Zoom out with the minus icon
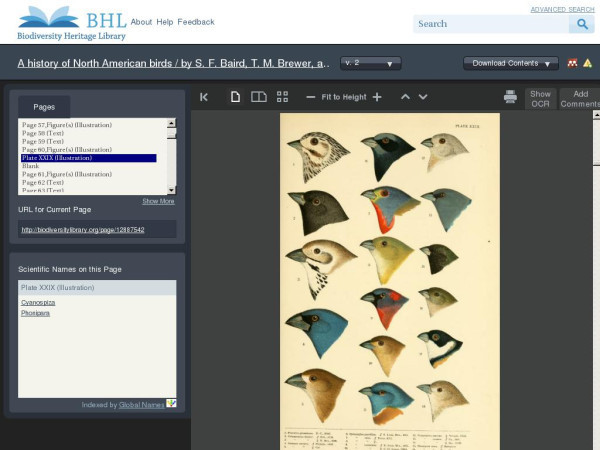Screen dimensions: 600x450 pos(310,97)
